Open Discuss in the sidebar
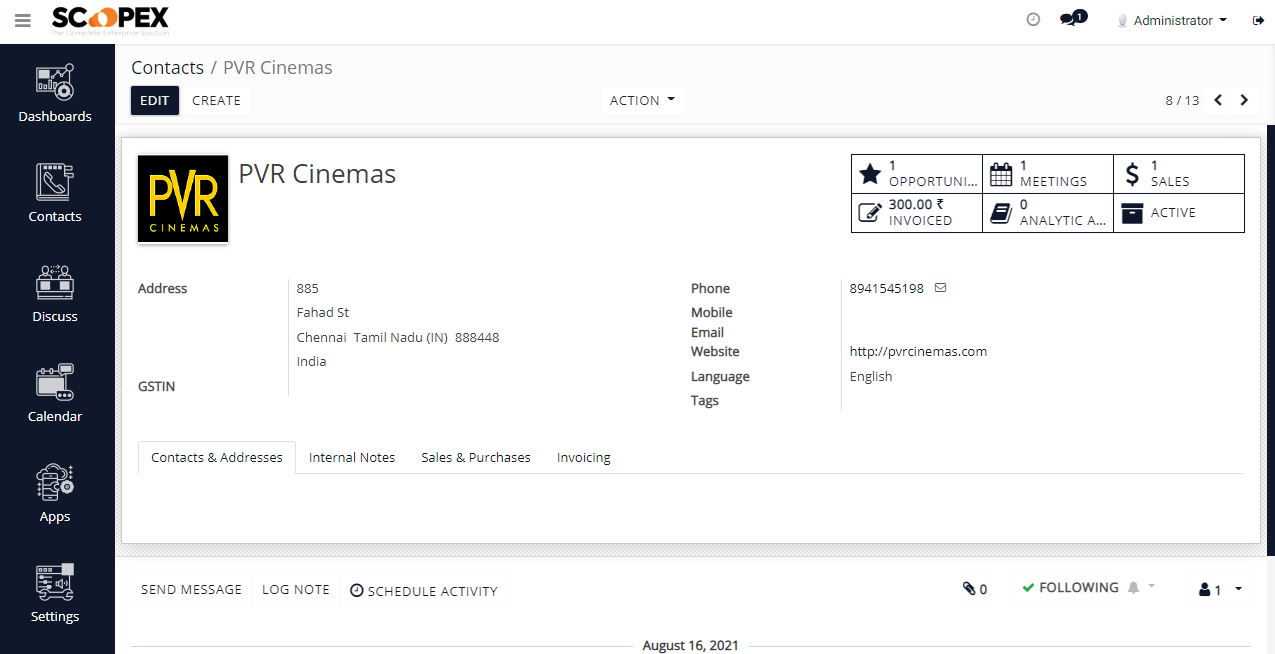 tap(55, 295)
